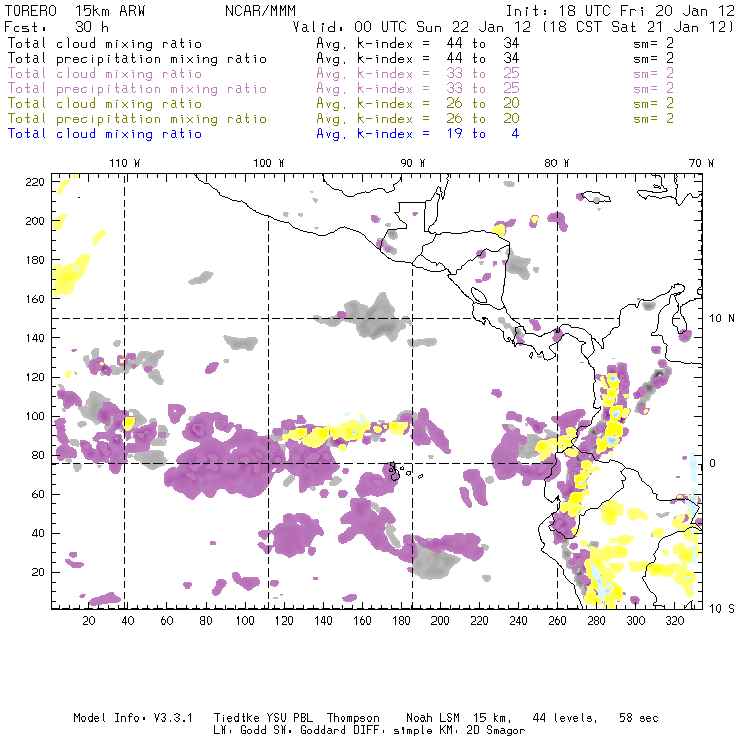Select y-axis tick label "100"
The height and width of the screenshot is (740, 740).
(35, 416)
